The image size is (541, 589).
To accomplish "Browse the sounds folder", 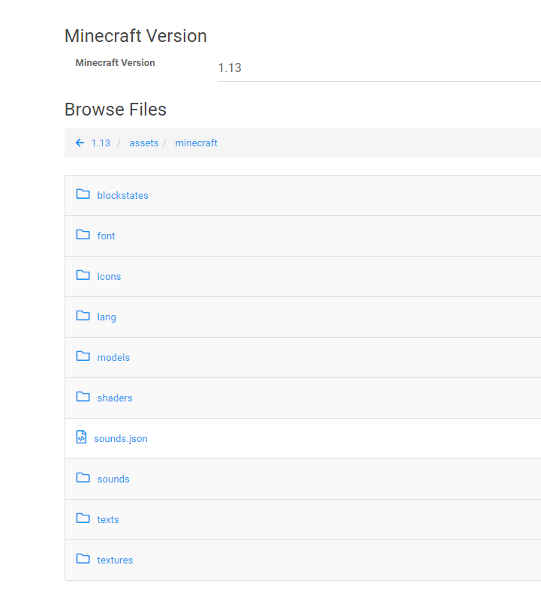I will pos(113,479).
